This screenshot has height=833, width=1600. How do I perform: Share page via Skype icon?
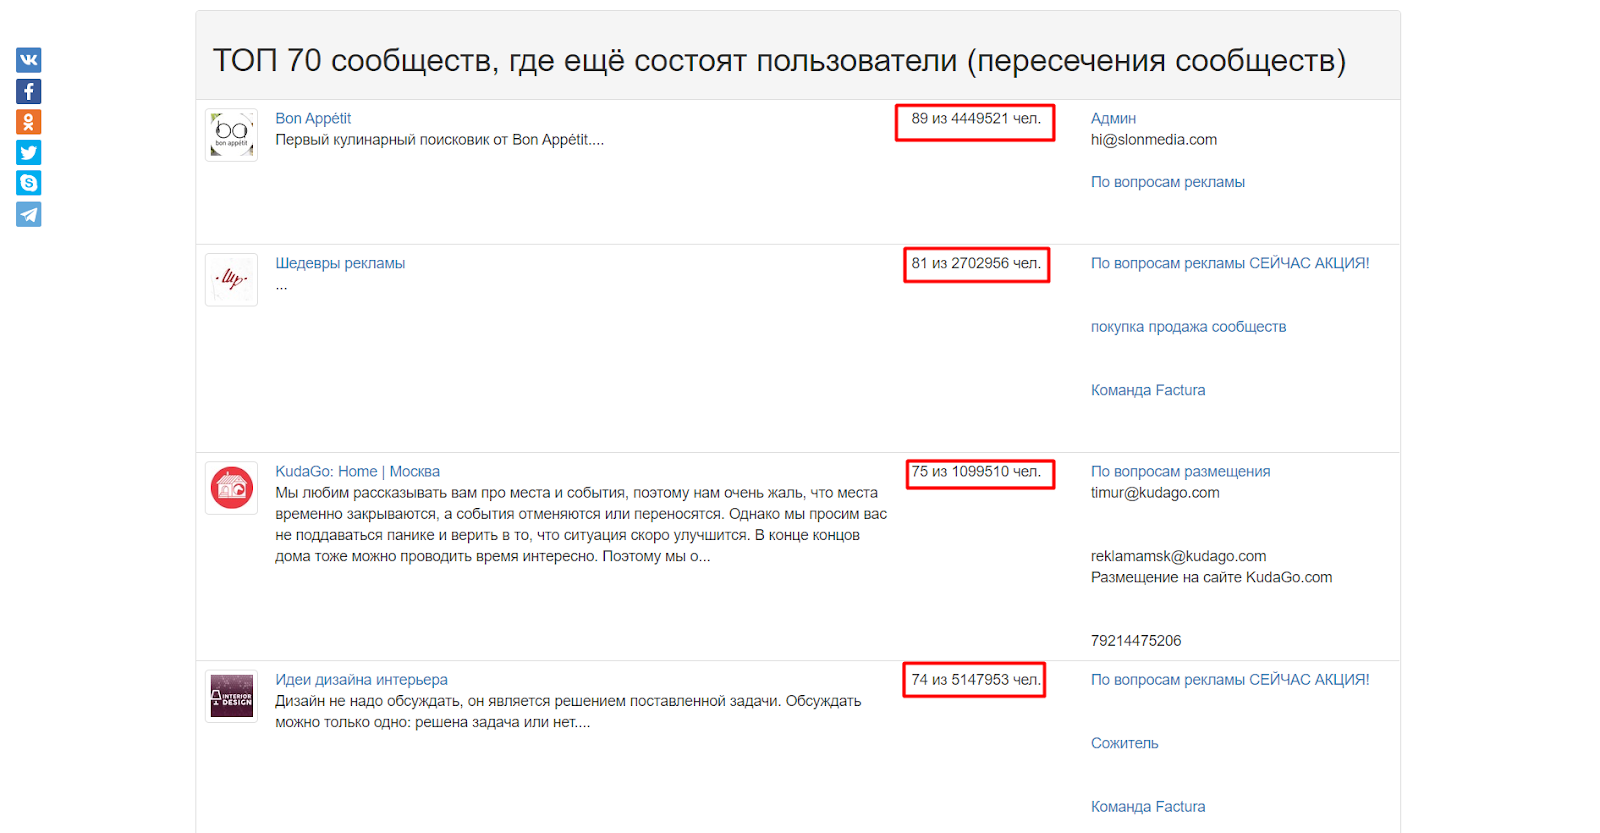tap(28, 183)
